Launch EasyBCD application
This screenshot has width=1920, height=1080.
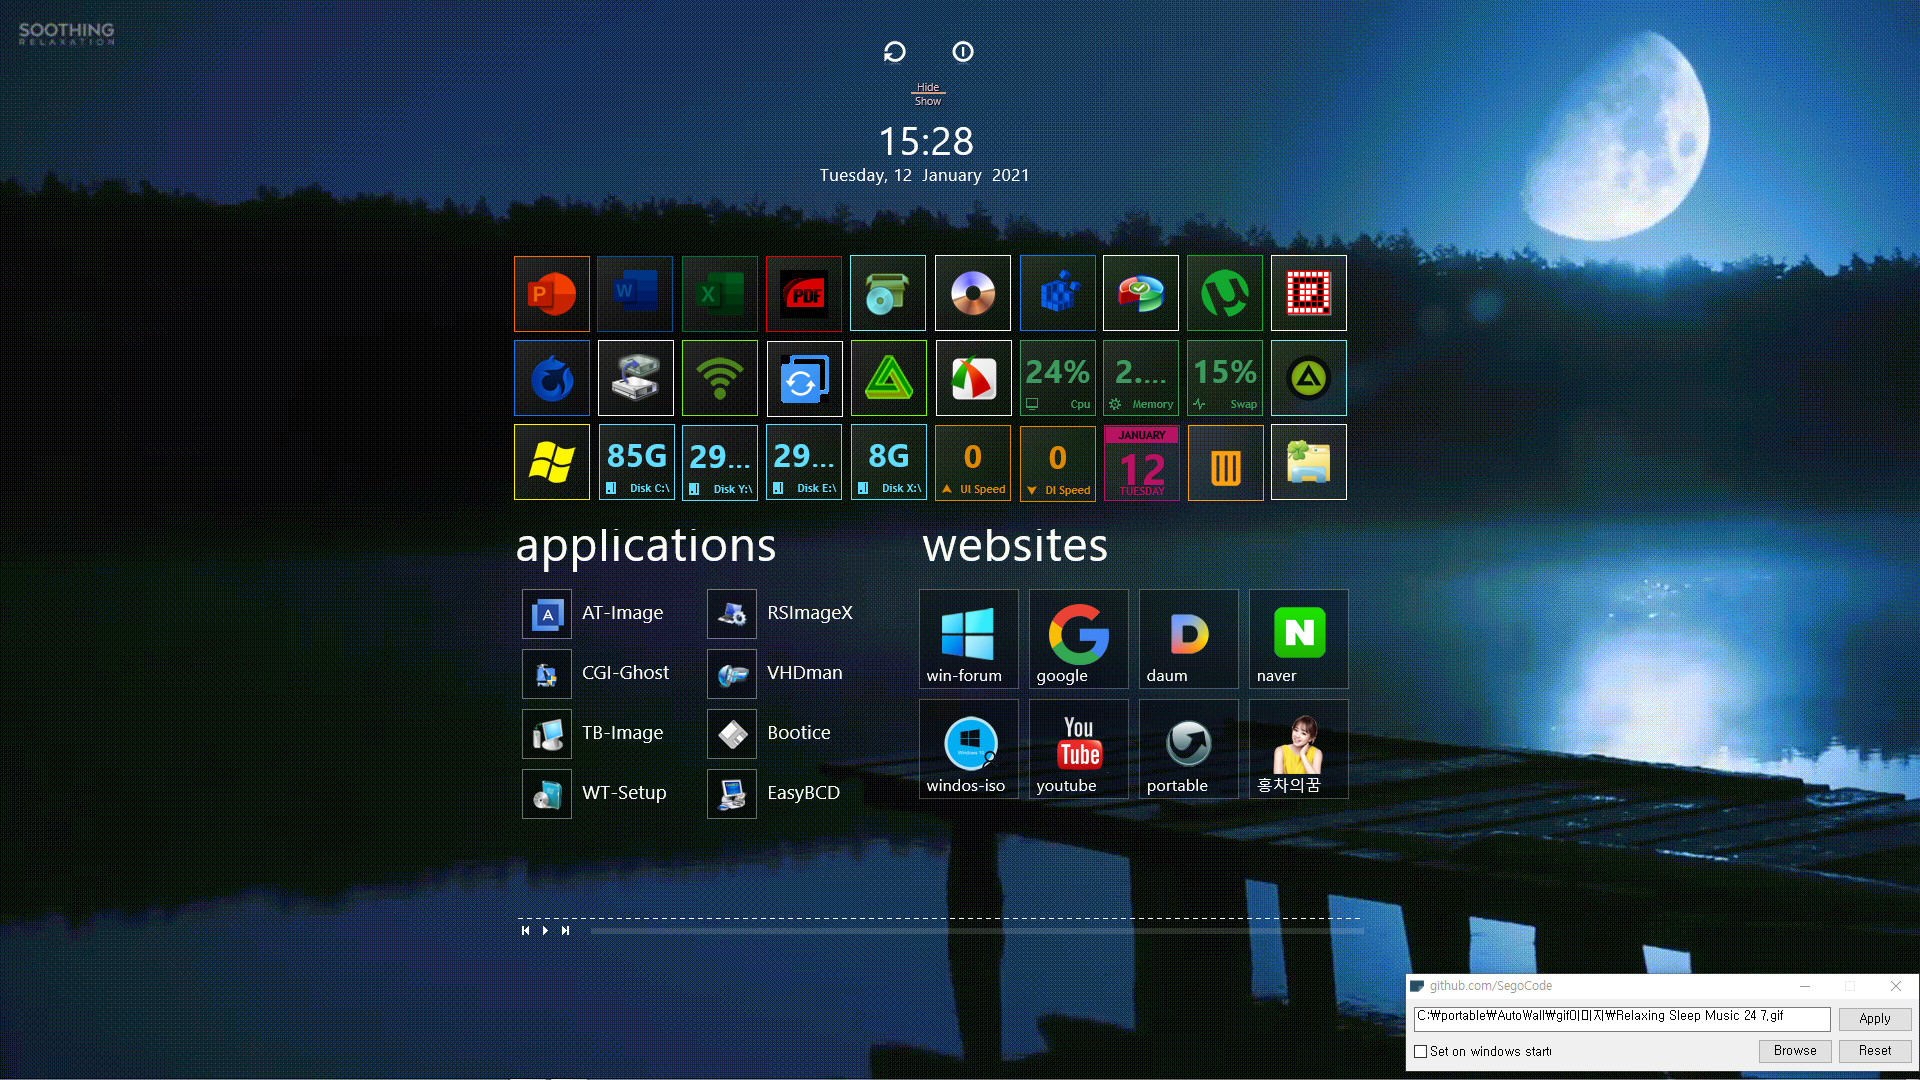pyautogui.click(x=774, y=793)
